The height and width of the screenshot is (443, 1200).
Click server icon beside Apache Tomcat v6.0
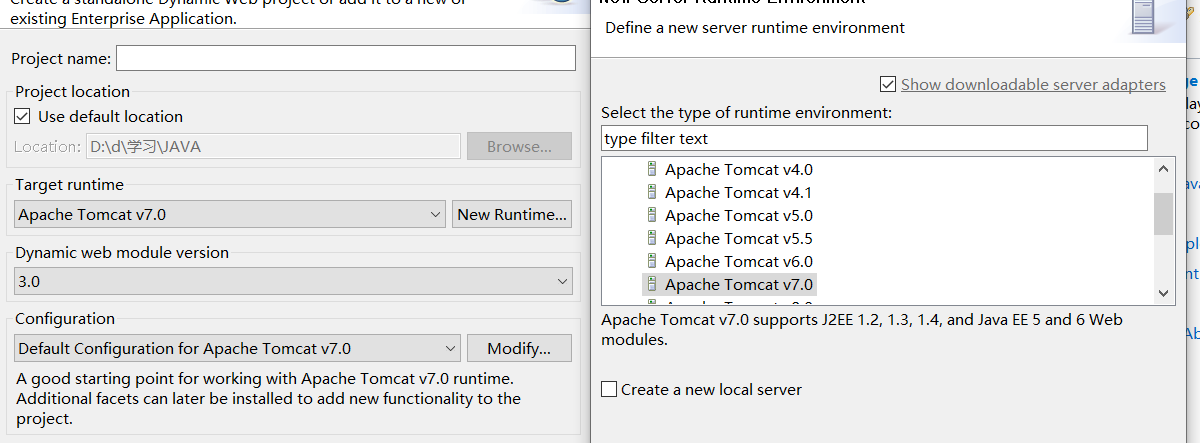click(652, 261)
